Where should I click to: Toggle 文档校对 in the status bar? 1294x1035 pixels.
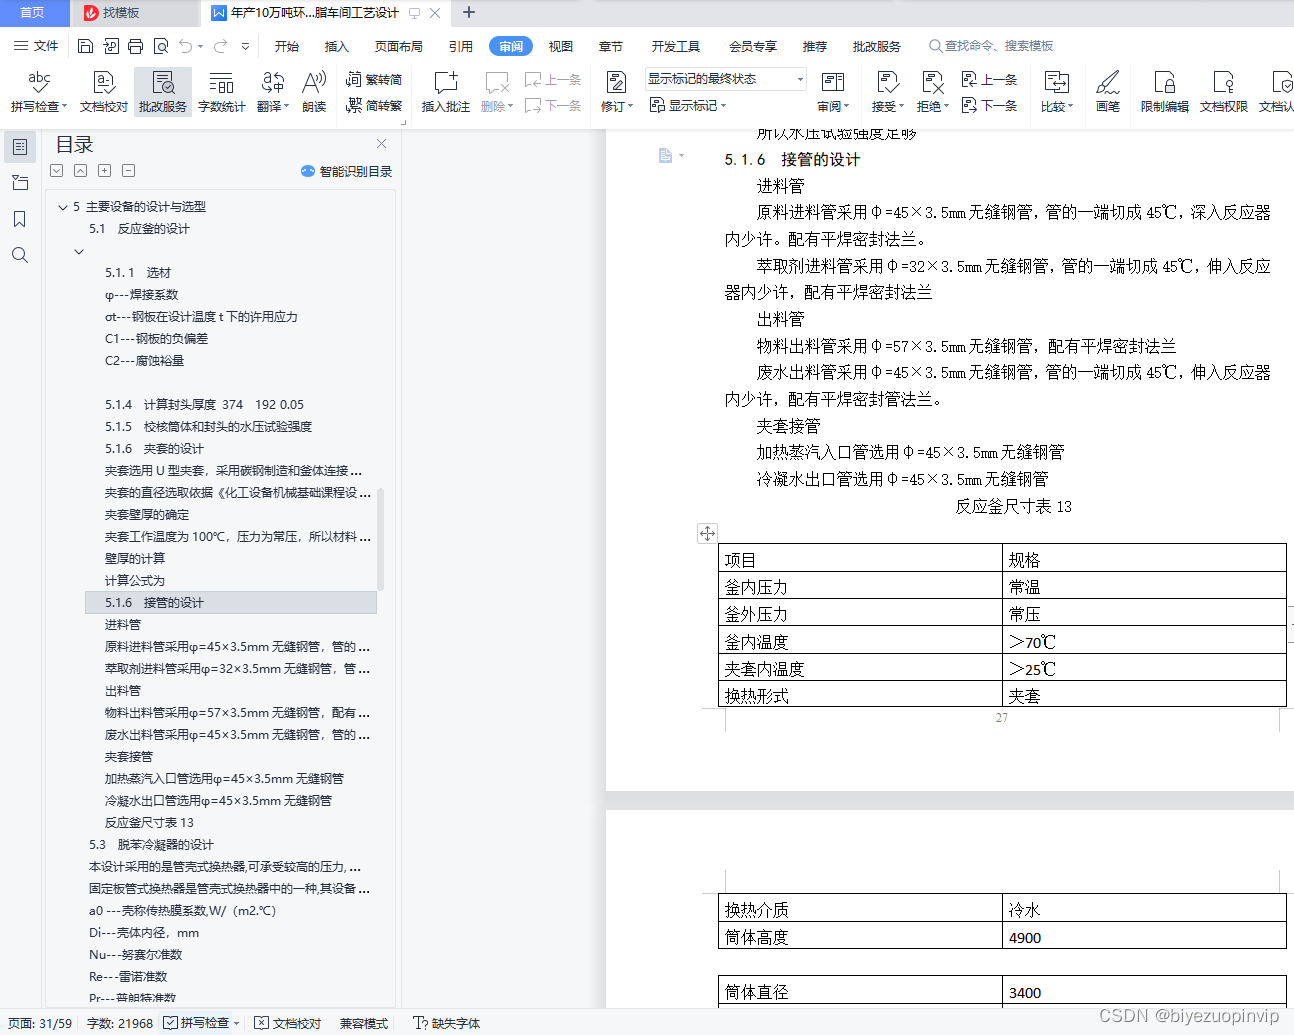click(288, 1023)
